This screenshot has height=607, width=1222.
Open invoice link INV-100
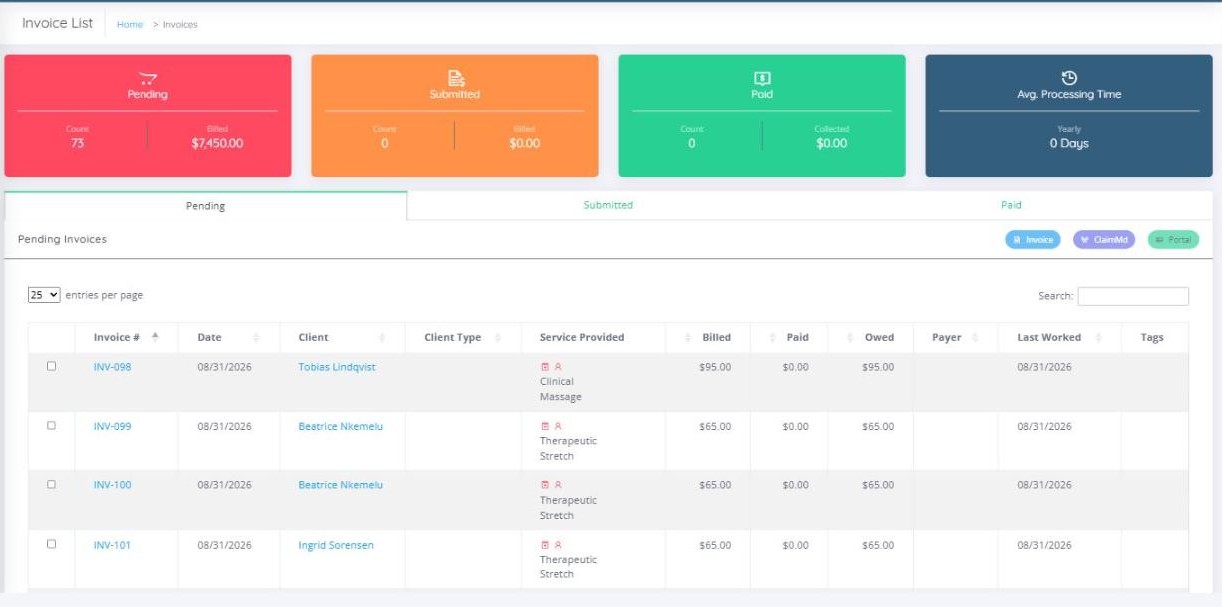pos(112,485)
